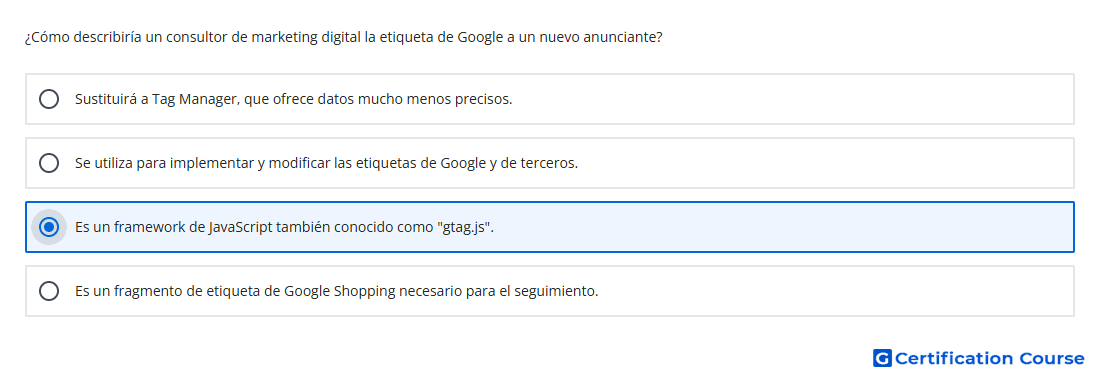Click the answer text Es un framework de JavaScript

click(285, 227)
